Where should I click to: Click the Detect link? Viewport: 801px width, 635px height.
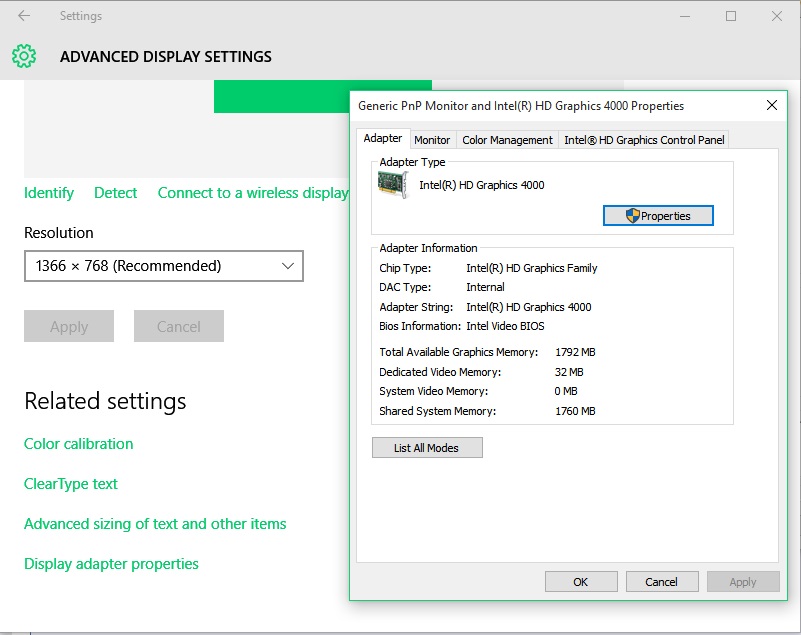point(115,193)
